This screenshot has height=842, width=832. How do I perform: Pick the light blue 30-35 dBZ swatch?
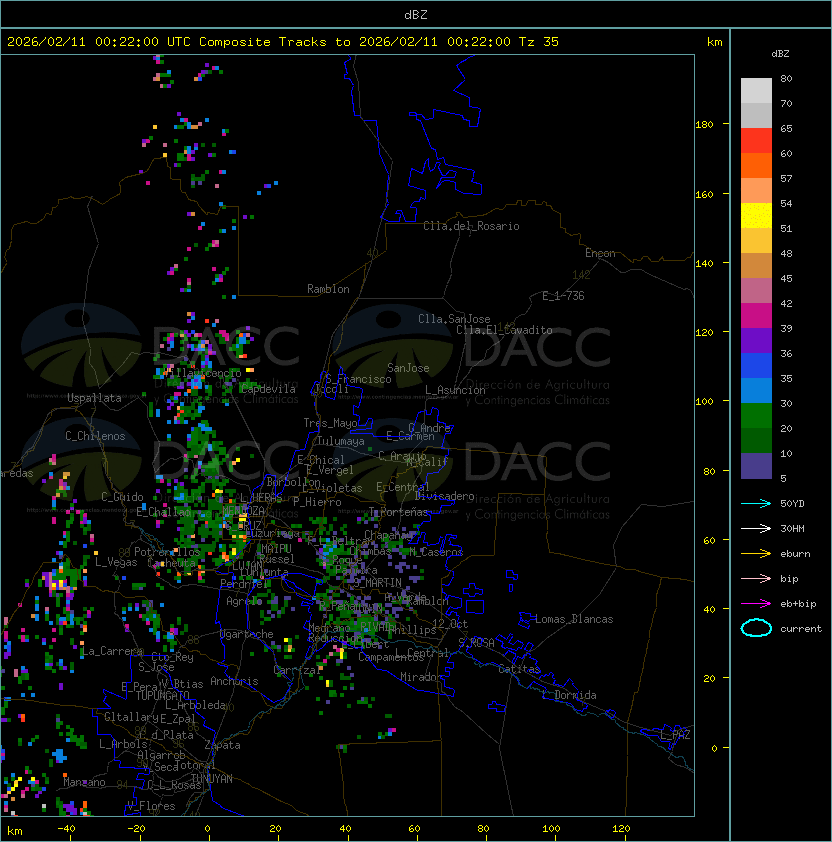click(x=756, y=391)
